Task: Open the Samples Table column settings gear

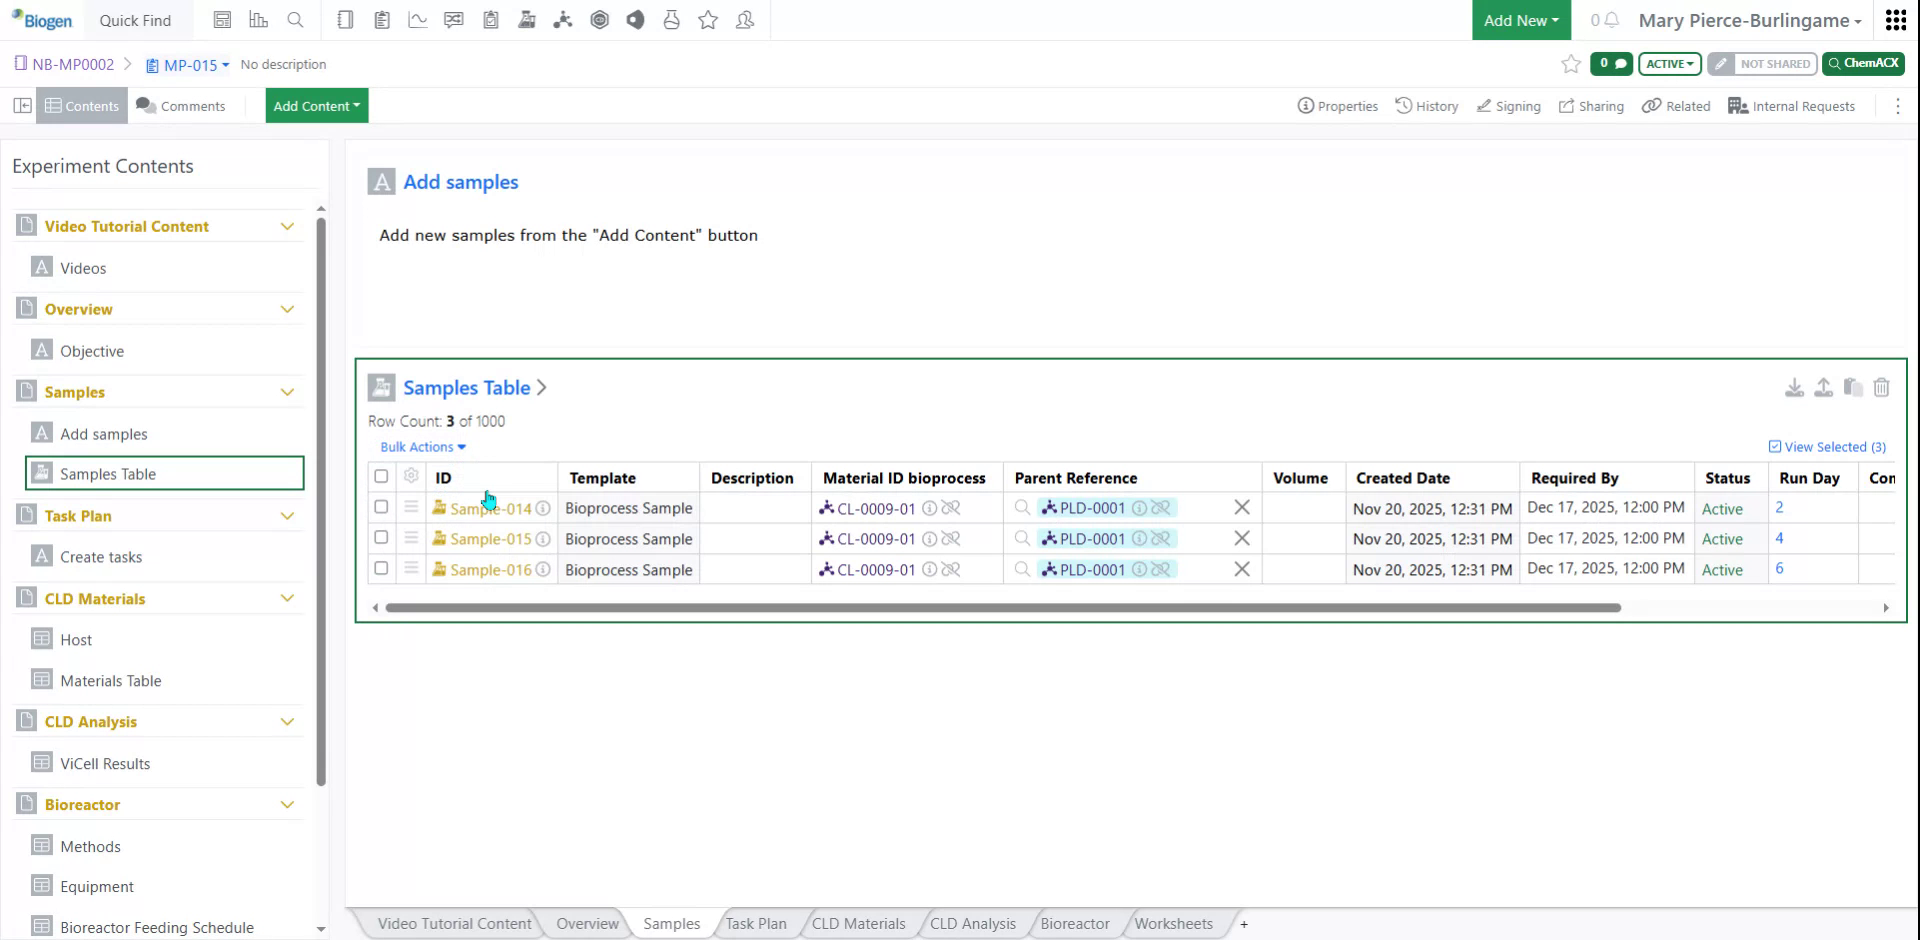Action: pyautogui.click(x=411, y=477)
